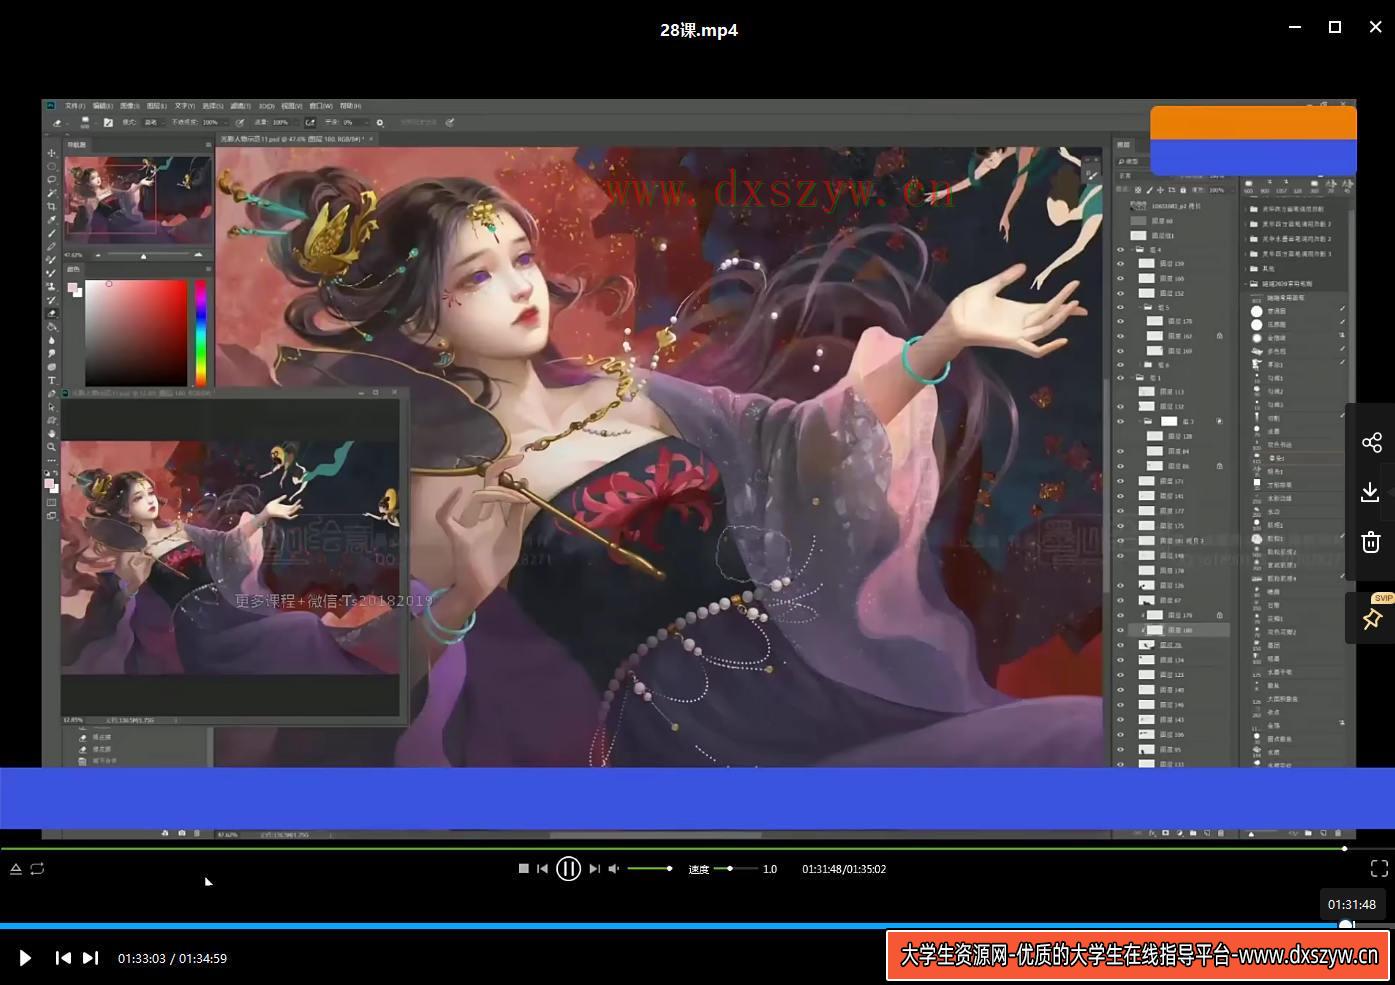Stop the video with the square button
Screen dimensions: 1395x985
[x=523, y=869]
